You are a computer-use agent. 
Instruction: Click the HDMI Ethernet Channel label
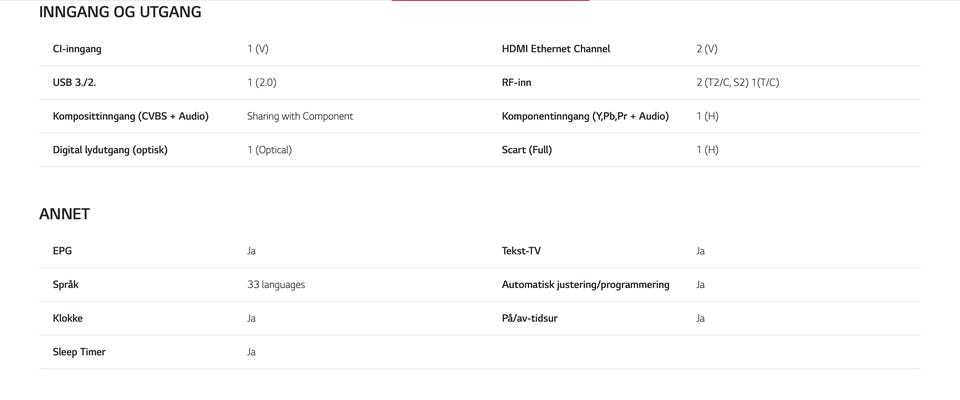coord(556,49)
